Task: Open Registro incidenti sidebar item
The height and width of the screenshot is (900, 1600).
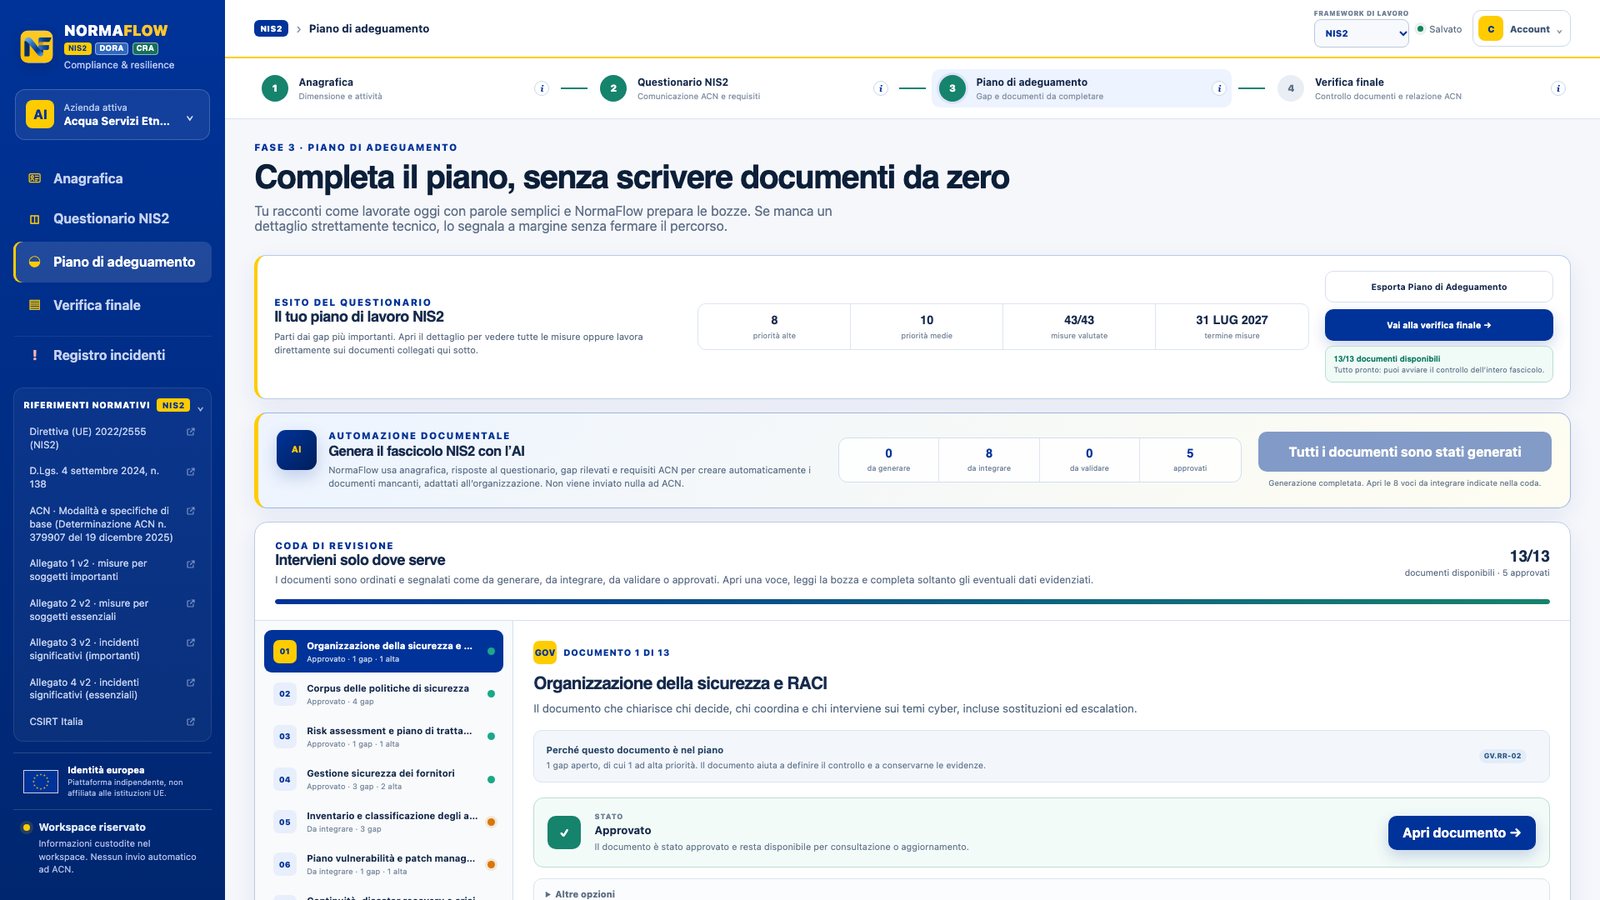Action: (x=112, y=355)
